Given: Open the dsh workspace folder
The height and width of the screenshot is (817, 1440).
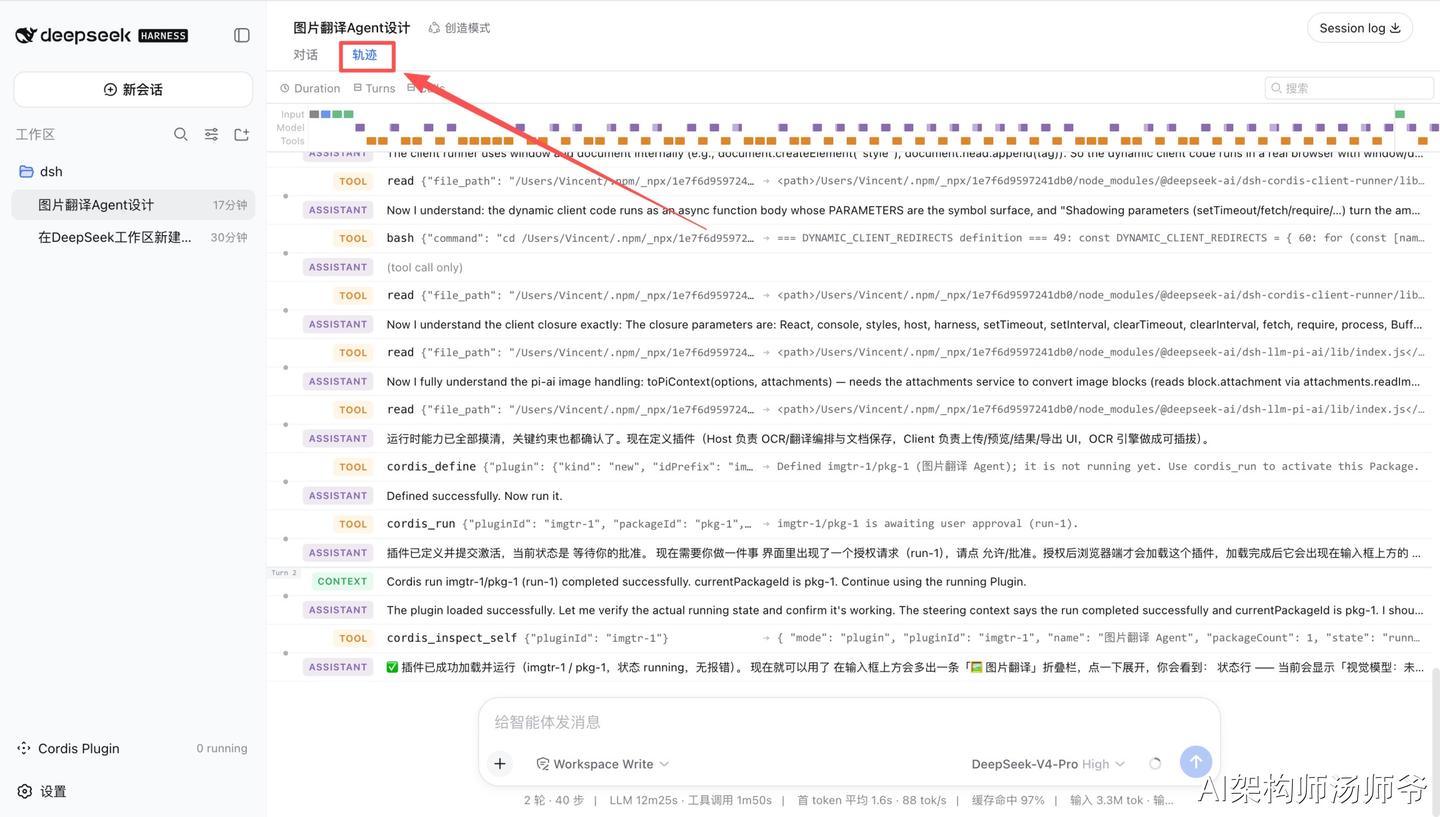Looking at the screenshot, I should (x=133, y=172).
